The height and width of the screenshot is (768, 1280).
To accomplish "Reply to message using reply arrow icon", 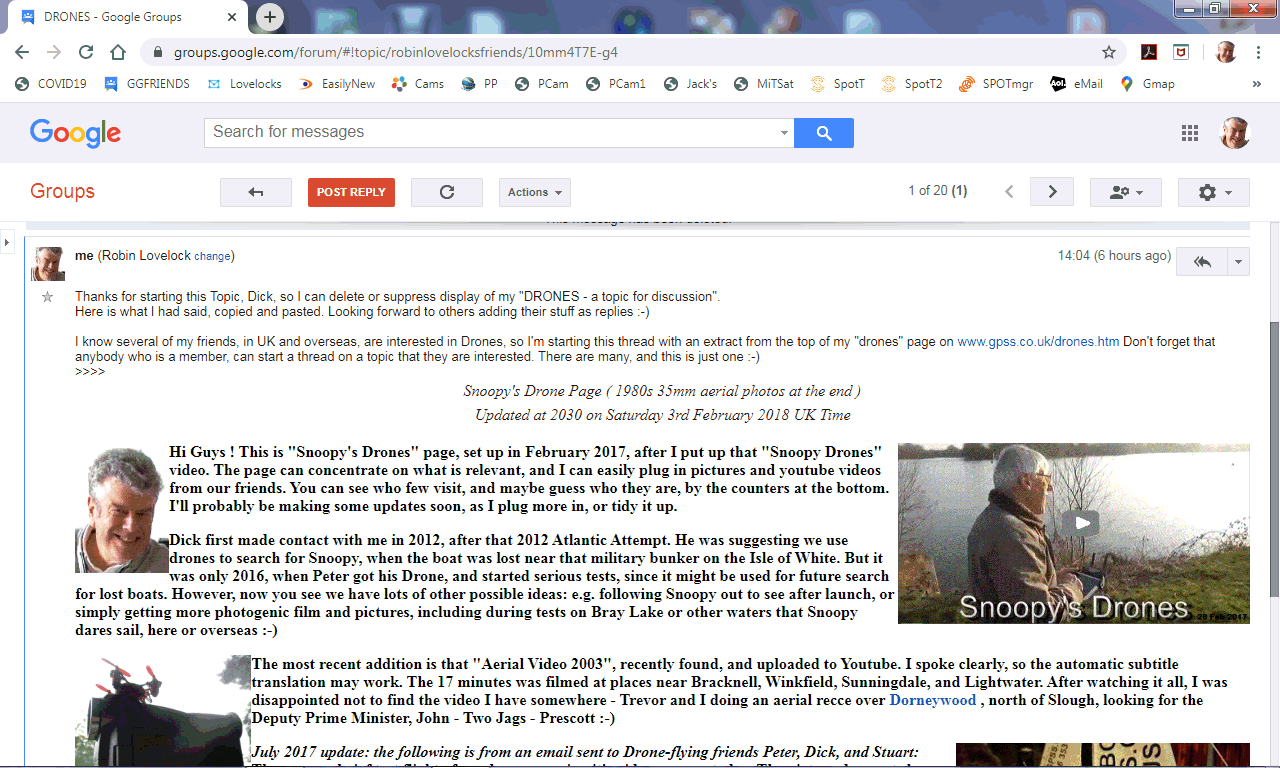I will tap(1202, 261).
